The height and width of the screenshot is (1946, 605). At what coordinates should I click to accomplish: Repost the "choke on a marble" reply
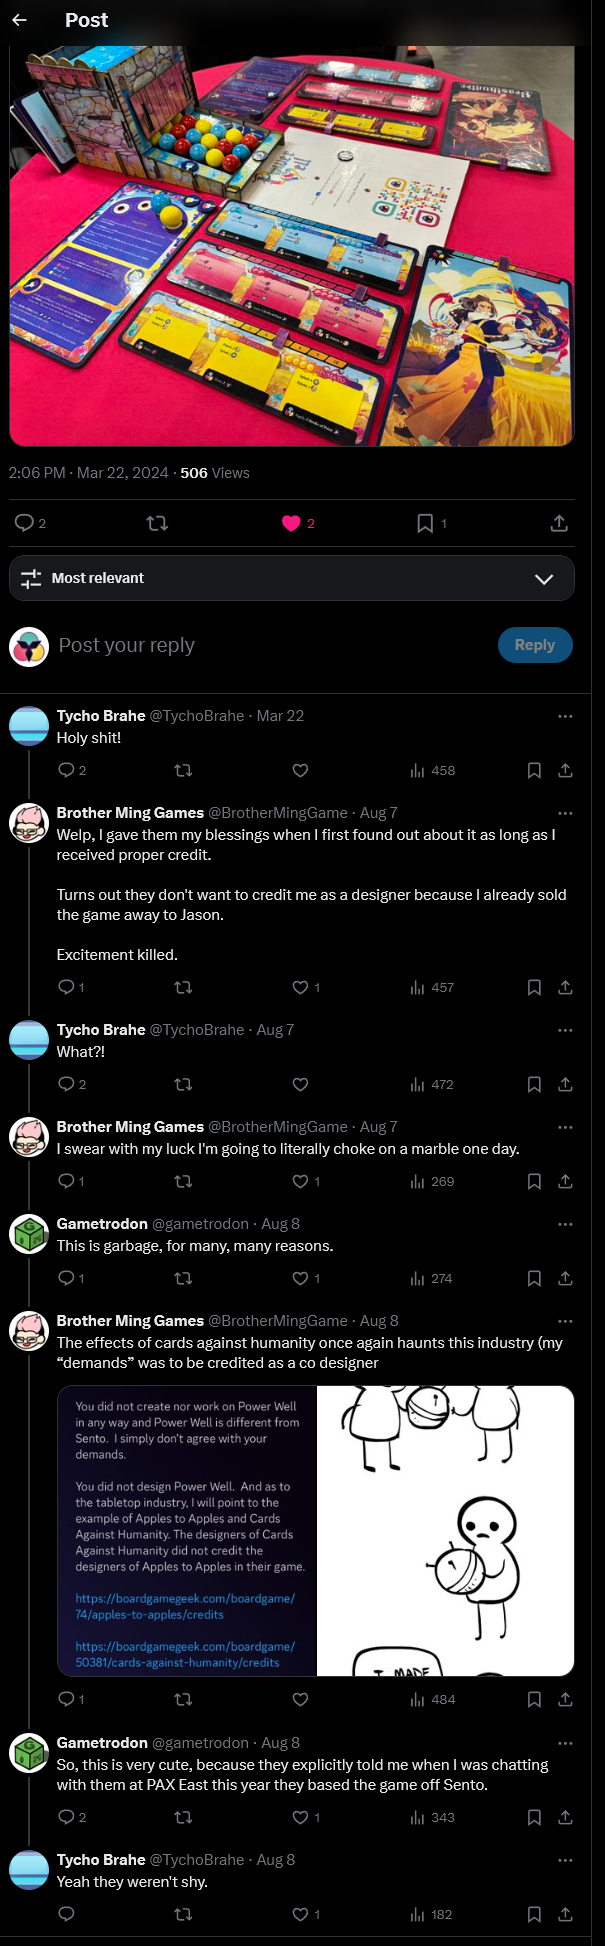click(x=183, y=1181)
